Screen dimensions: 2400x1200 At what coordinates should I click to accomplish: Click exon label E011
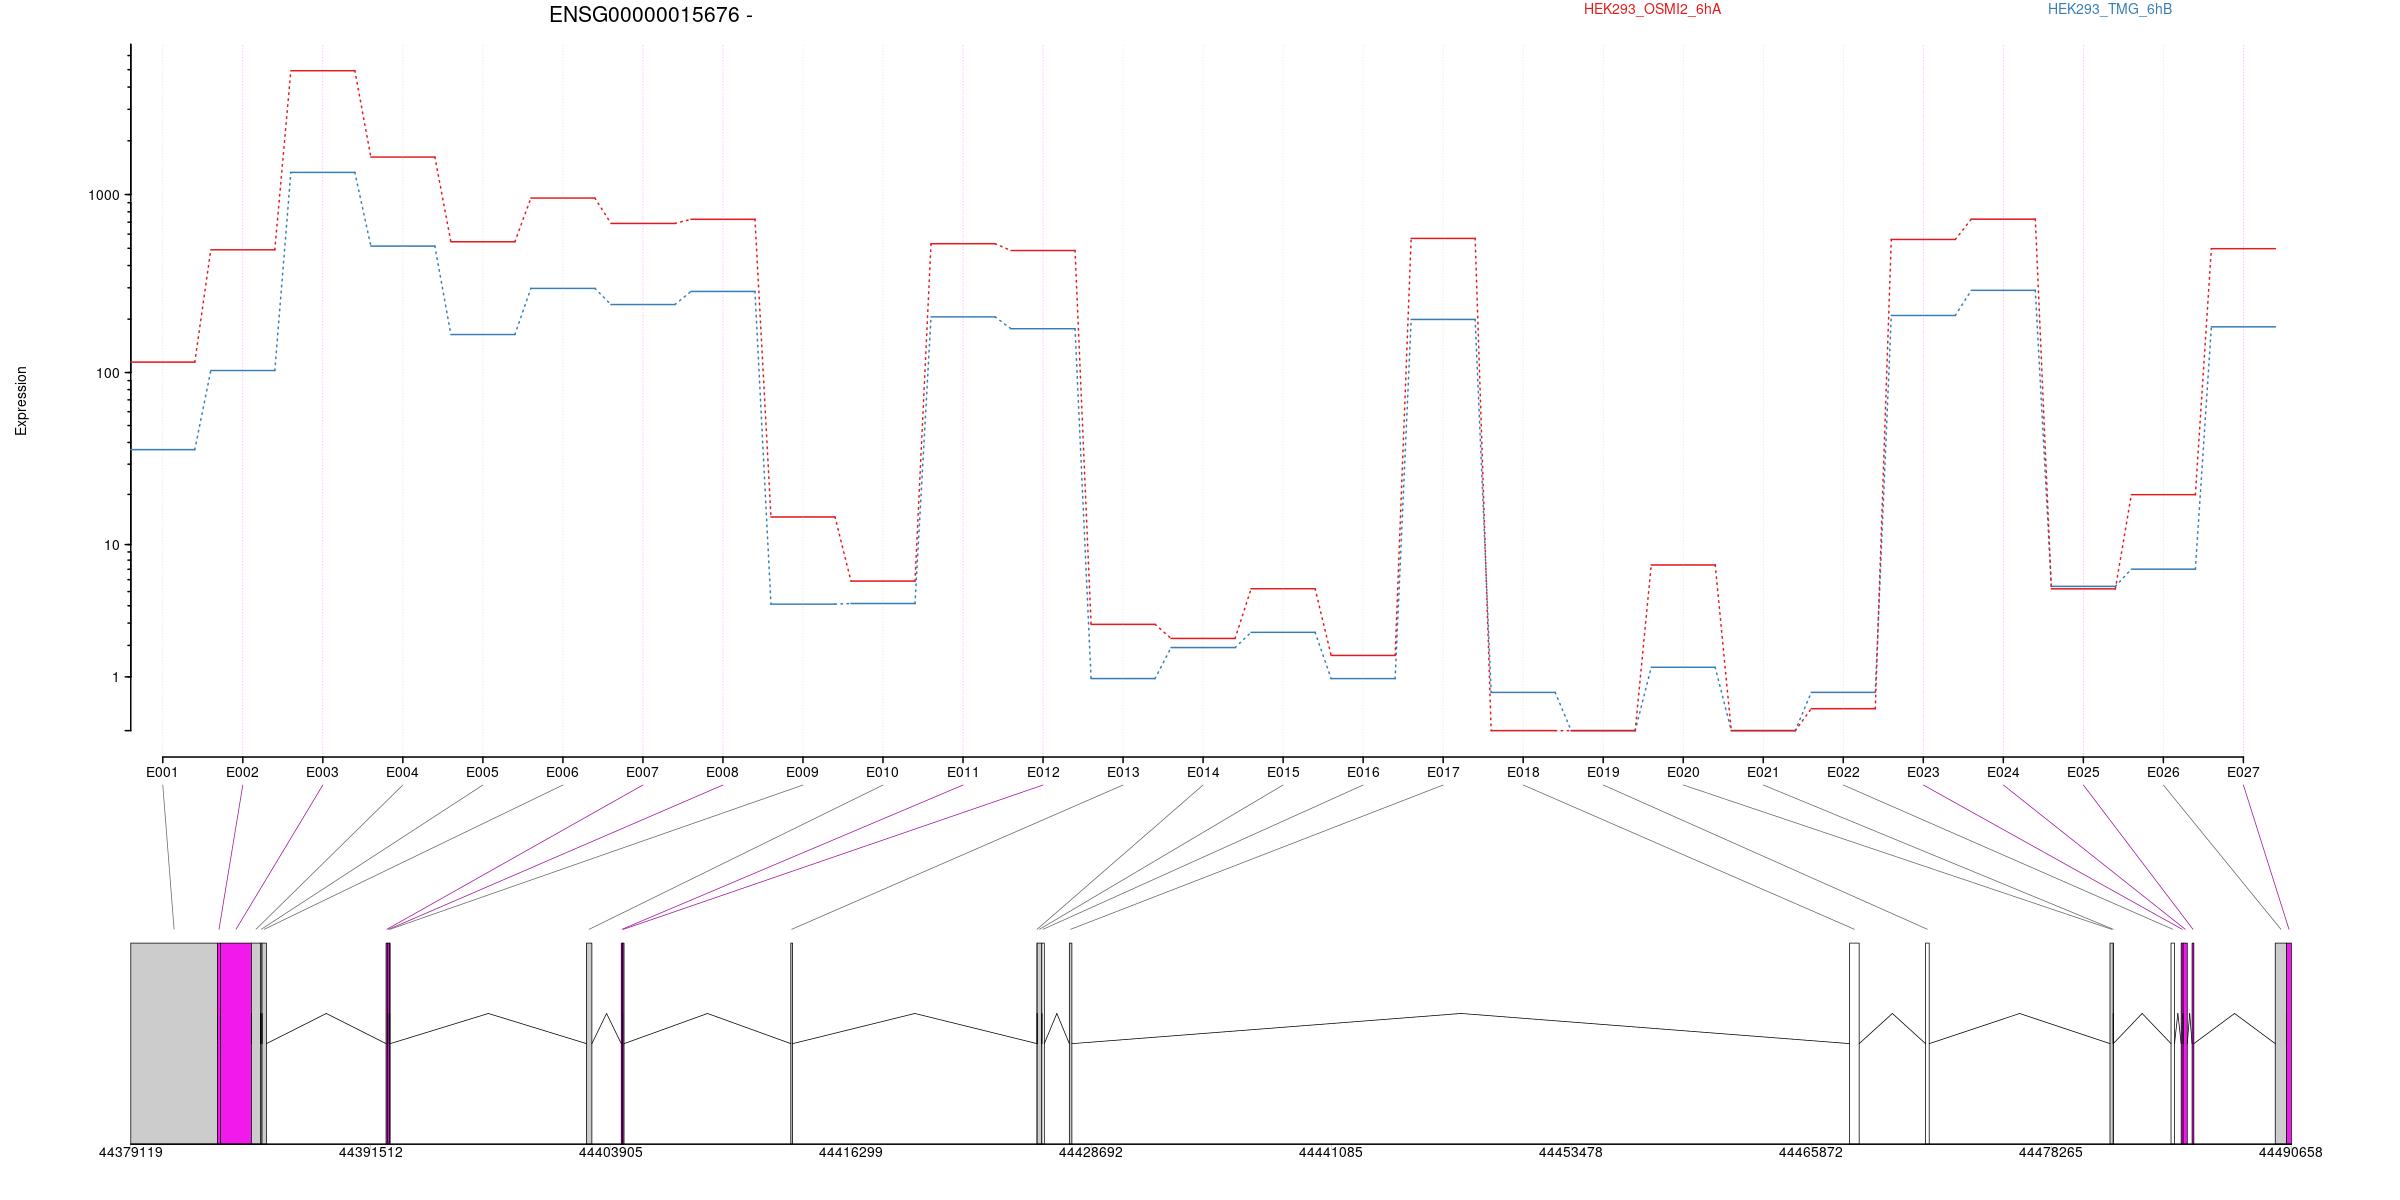[963, 773]
